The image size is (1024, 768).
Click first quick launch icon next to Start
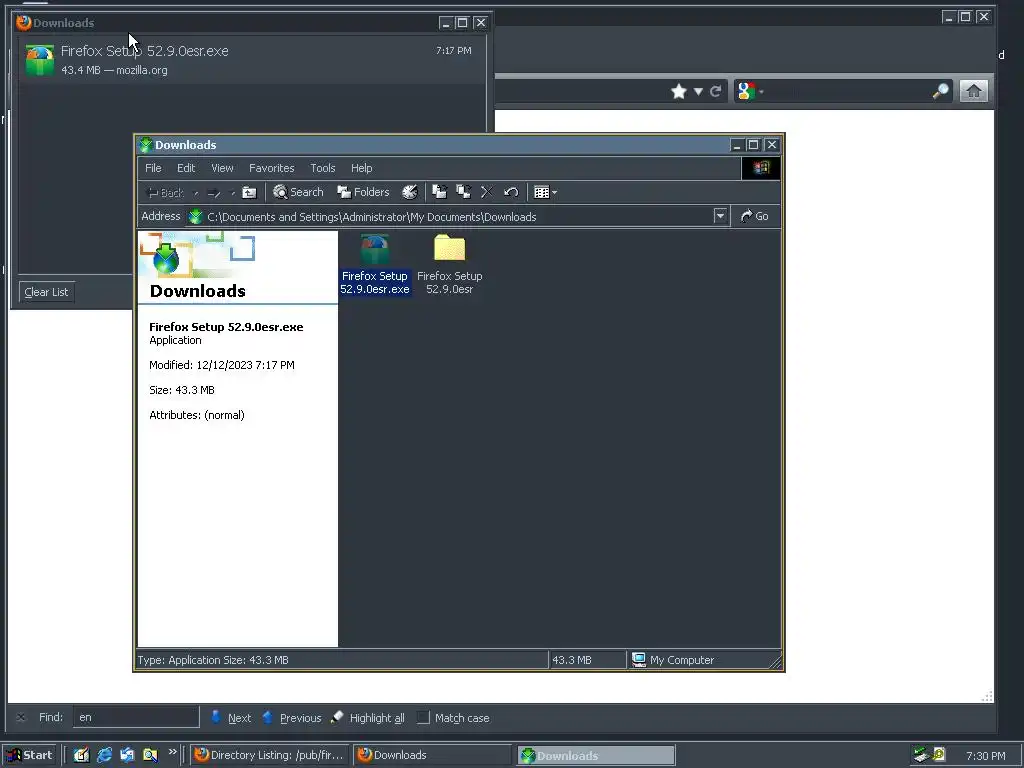pos(81,755)
